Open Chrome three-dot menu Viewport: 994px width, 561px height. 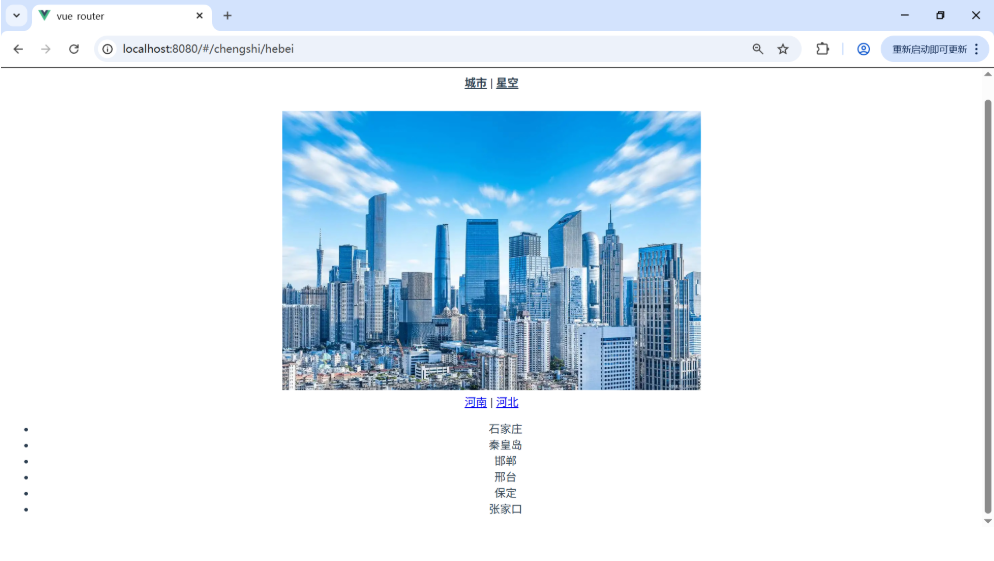(x=976, y=49)
